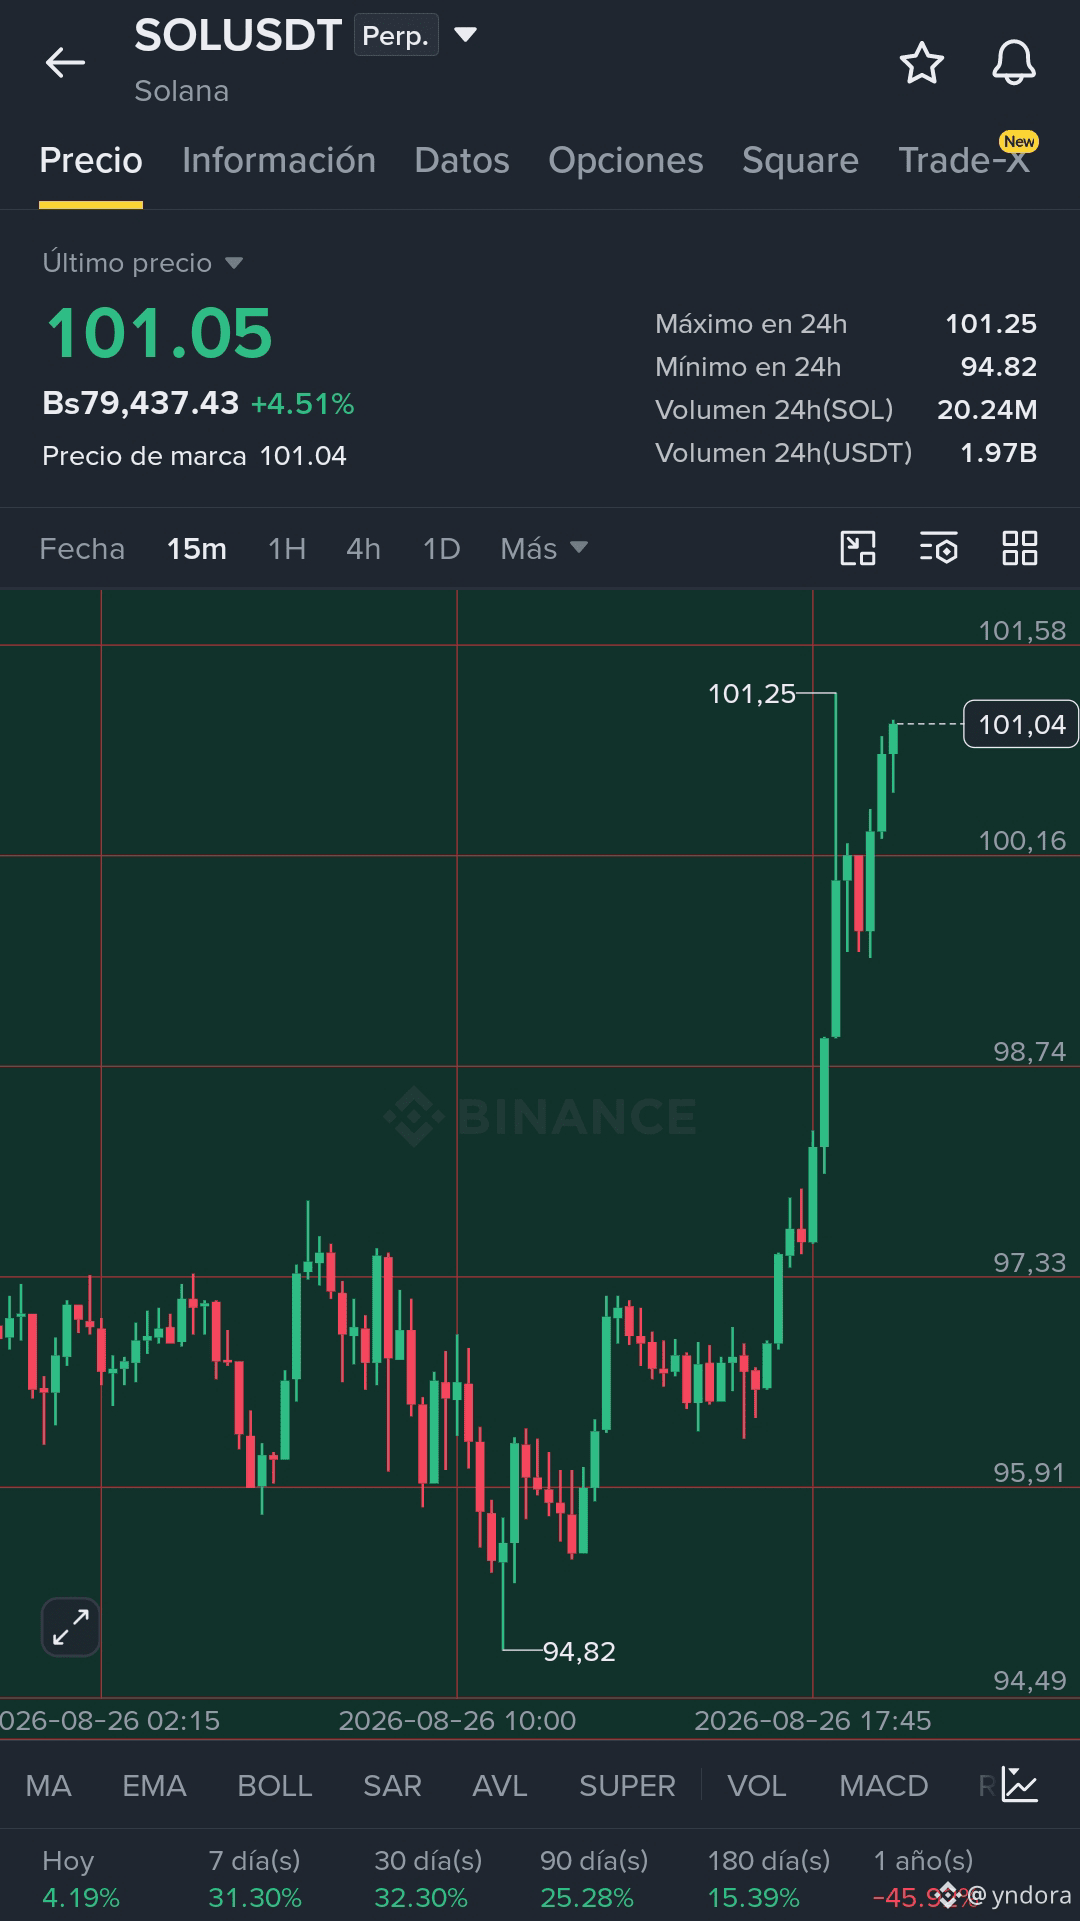Toggle the EMA indicator
This screenshot has height=1921, width=1080.
[x=154, y=1785]
